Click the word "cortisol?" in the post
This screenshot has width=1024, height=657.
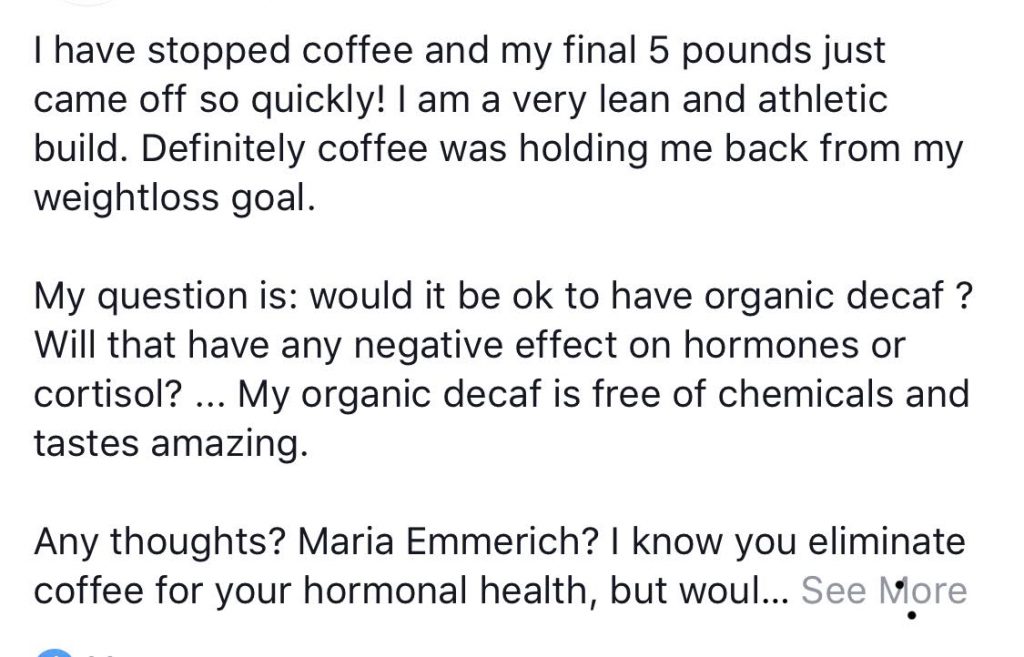(x=108, y=394)
